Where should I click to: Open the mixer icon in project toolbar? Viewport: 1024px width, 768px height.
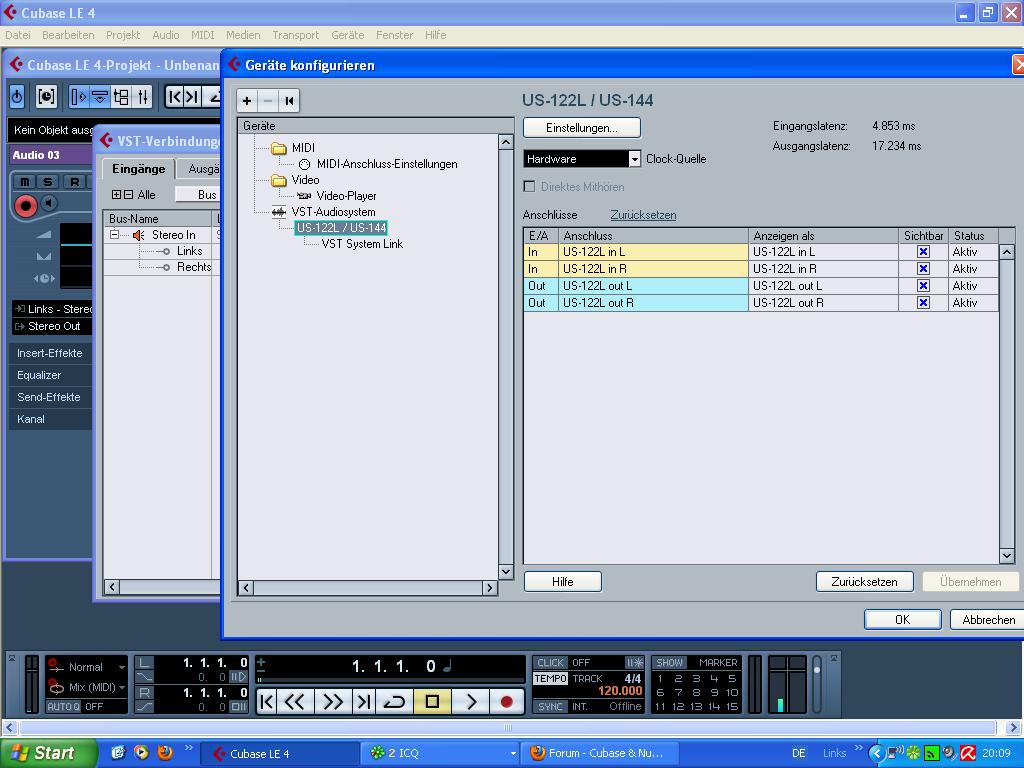pos(143,97)
